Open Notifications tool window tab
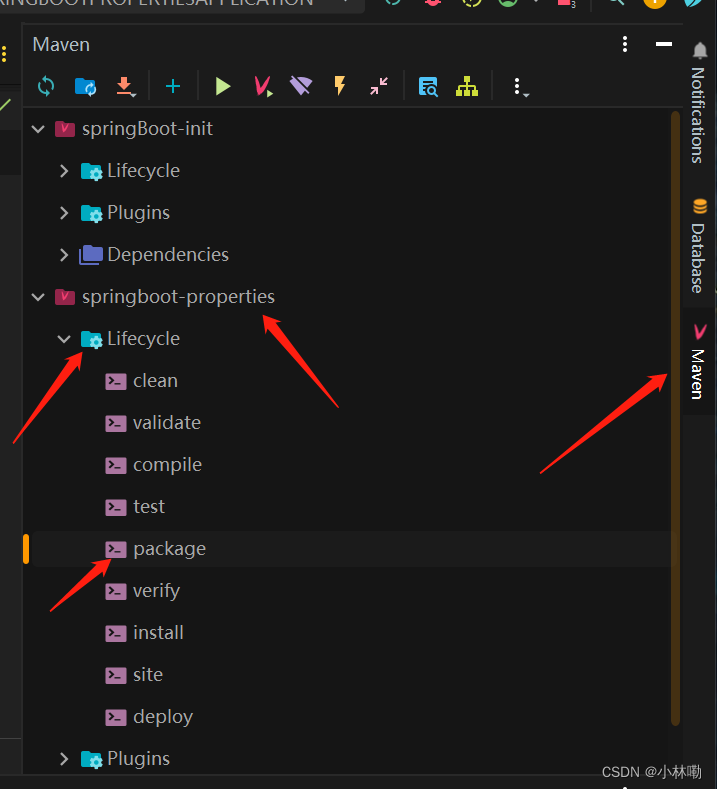 click(x=699, y=104)
